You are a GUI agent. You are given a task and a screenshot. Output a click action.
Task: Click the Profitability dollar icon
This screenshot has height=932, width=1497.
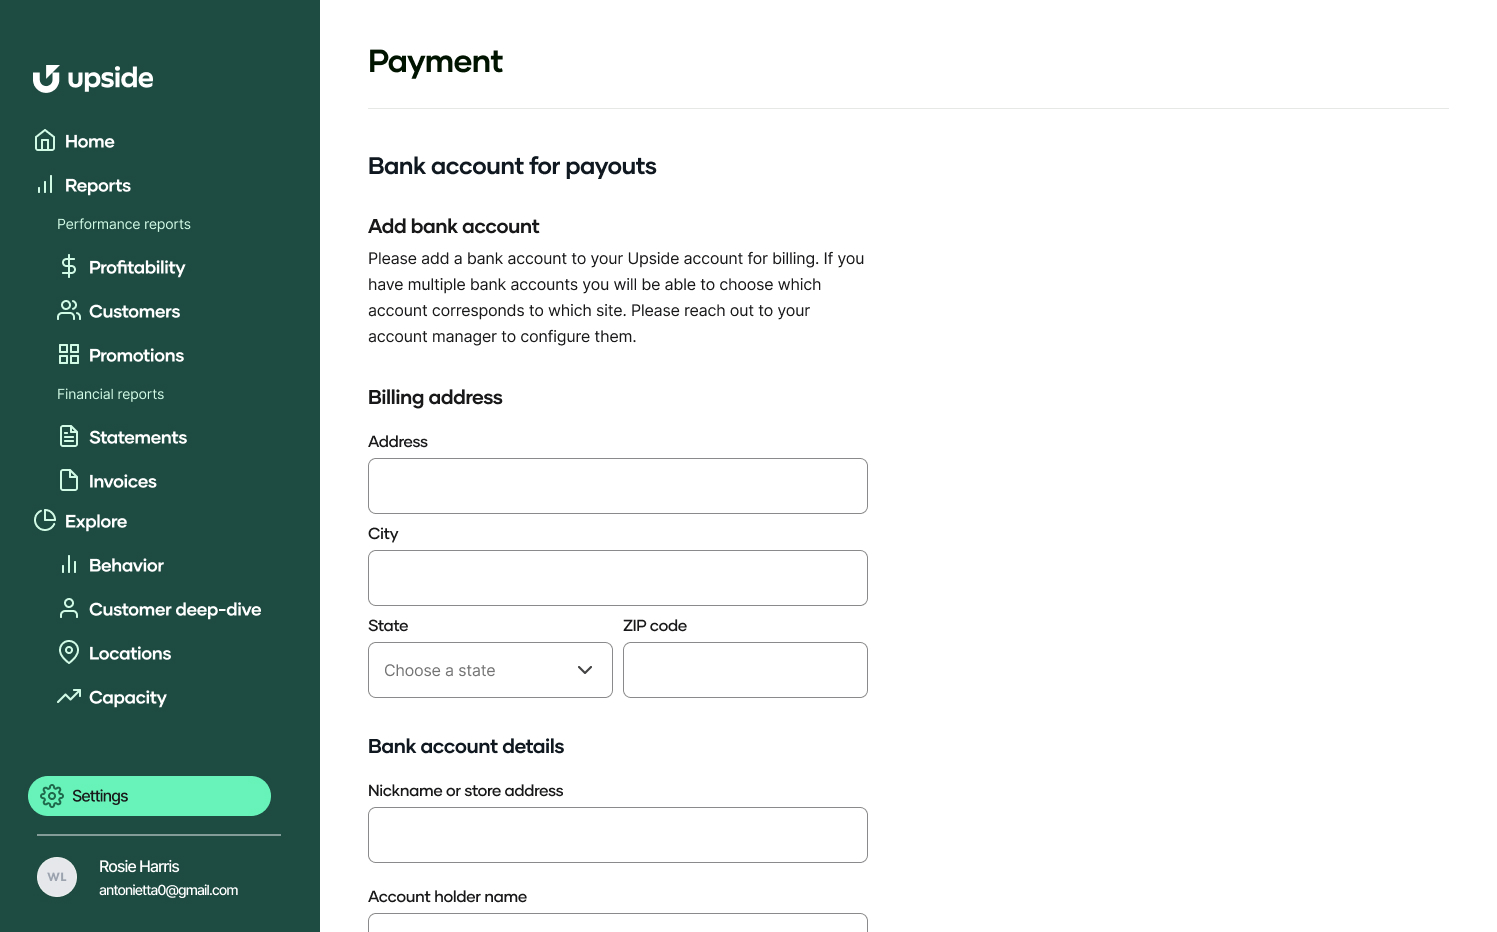click(x=68, y=266)
